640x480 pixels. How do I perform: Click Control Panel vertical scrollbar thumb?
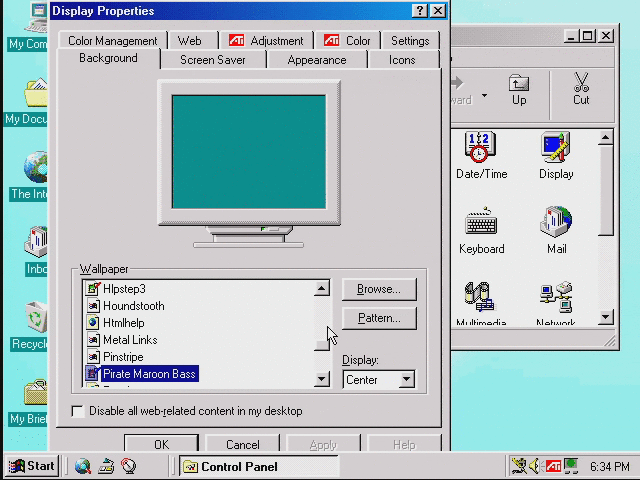(606, 191)
